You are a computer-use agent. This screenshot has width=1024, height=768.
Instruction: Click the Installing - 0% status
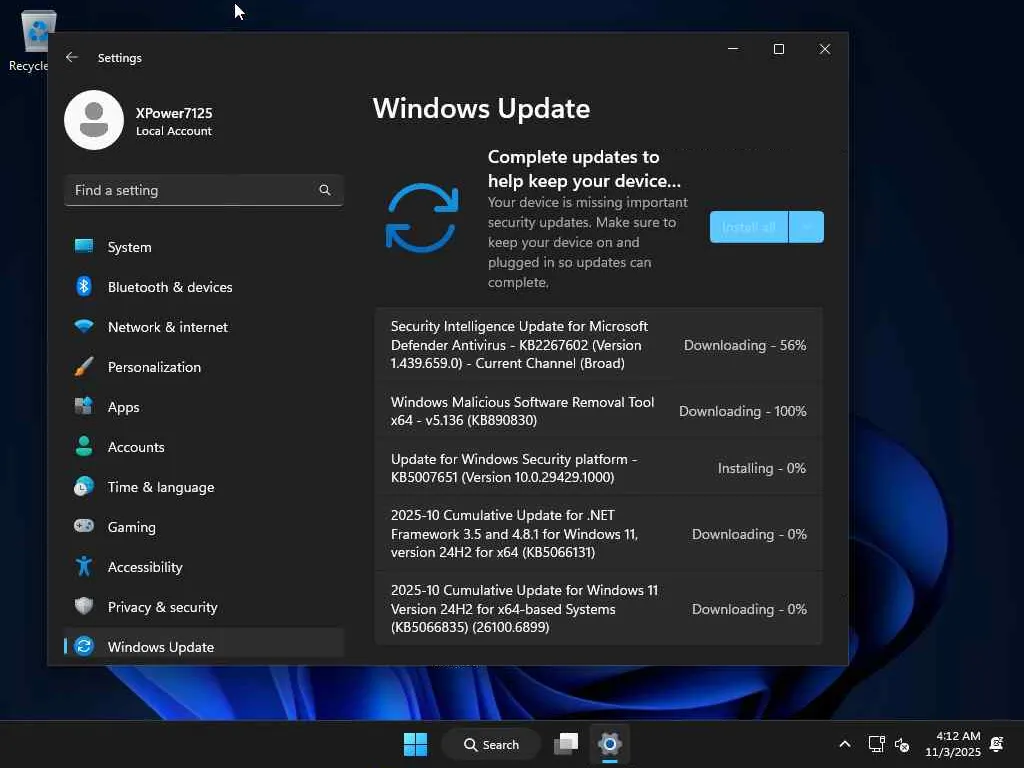point(761,468)
